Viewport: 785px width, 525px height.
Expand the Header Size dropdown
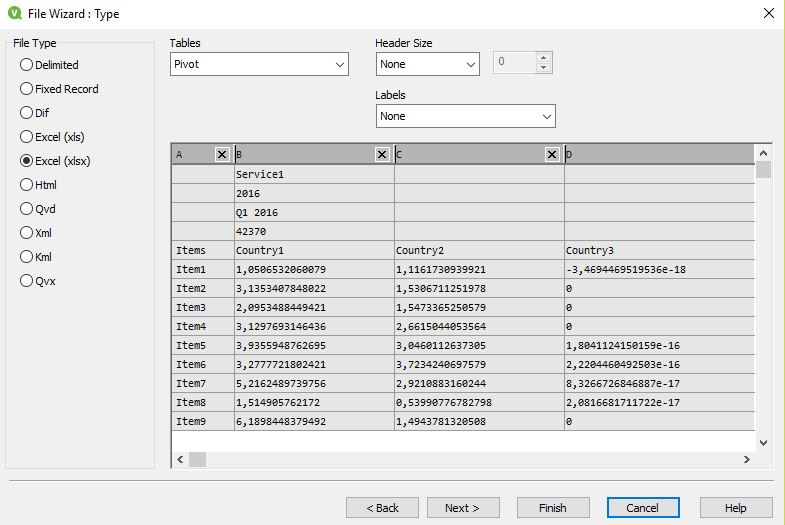pos(428,64)
